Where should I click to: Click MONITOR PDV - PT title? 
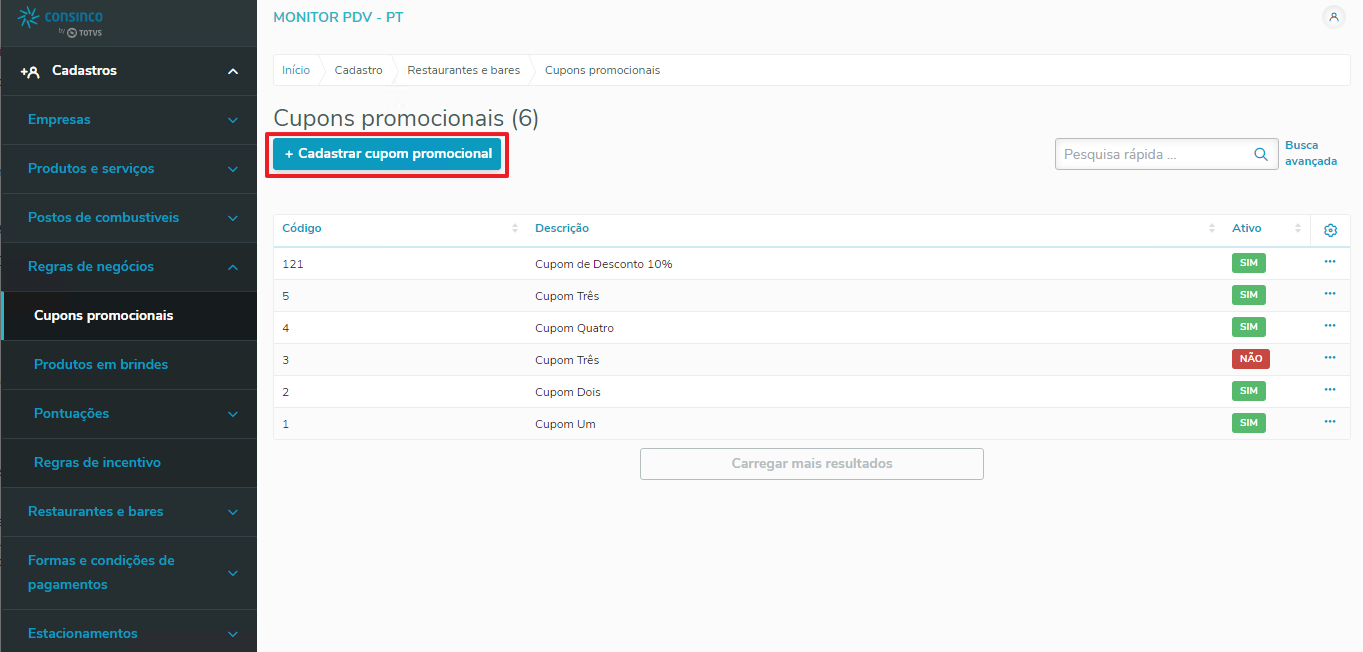[x=338, y=17]
